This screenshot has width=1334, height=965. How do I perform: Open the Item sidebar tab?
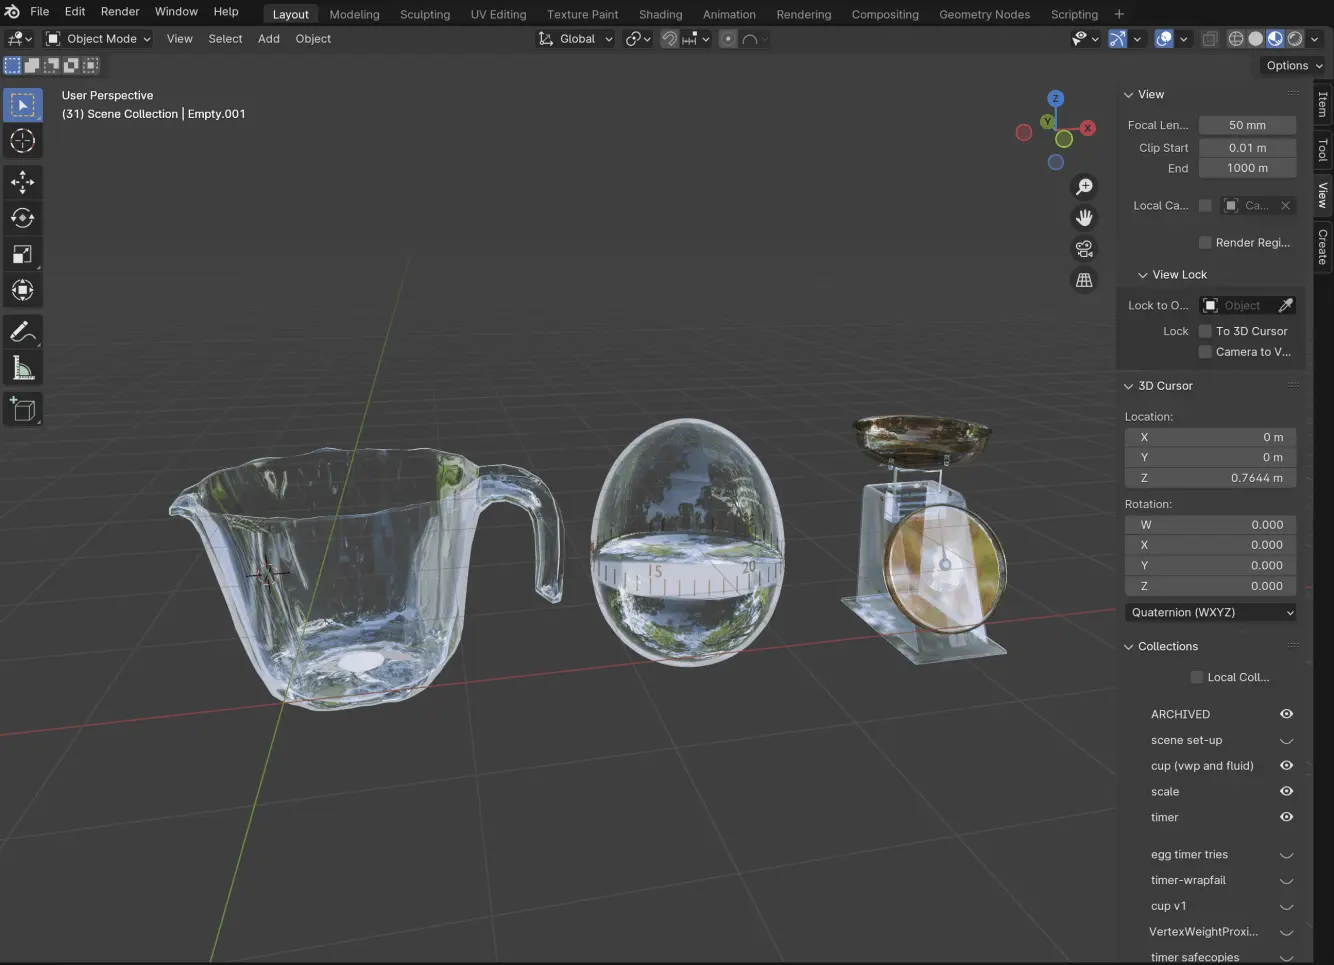(1323, 104)
